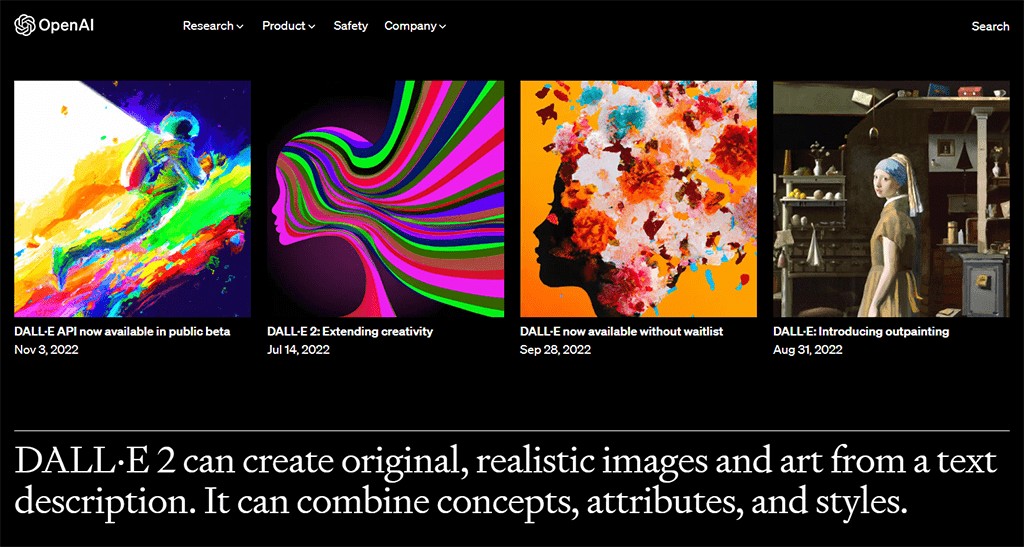Open the astronaut painting thumbnail

click(133, 198)
